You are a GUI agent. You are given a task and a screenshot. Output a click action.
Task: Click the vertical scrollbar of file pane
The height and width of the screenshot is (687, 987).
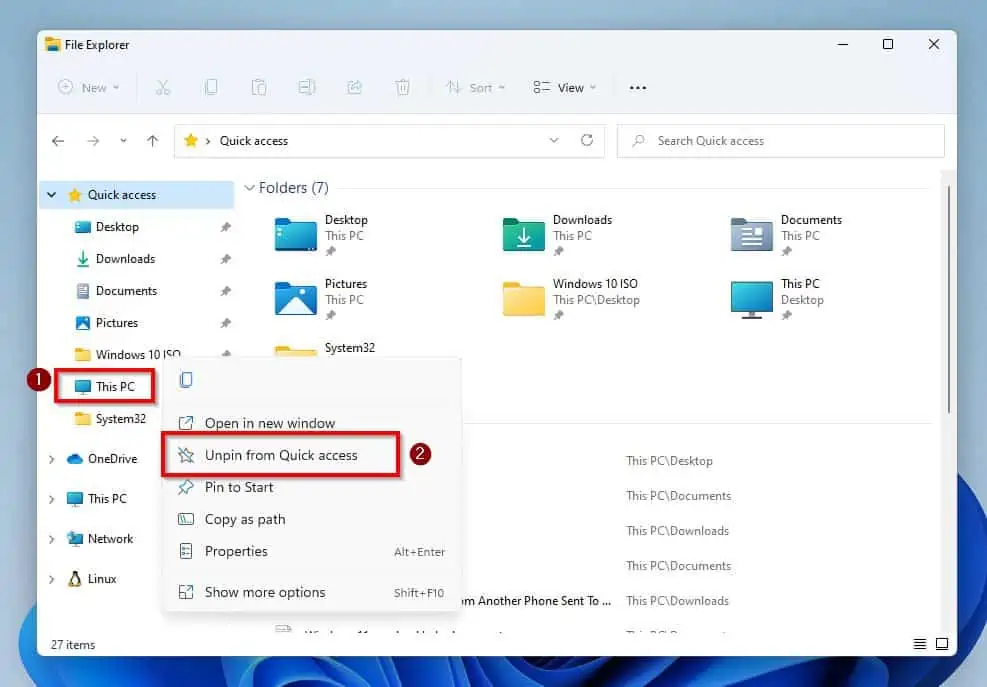click(949, 299)
